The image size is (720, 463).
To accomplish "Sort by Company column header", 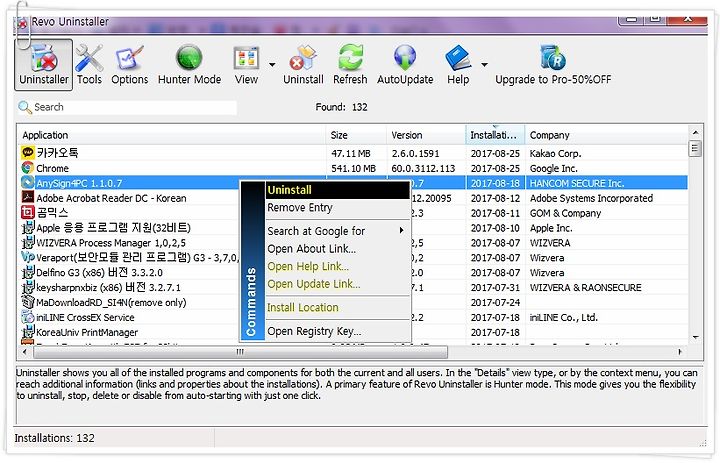I will tap(607, 135).
